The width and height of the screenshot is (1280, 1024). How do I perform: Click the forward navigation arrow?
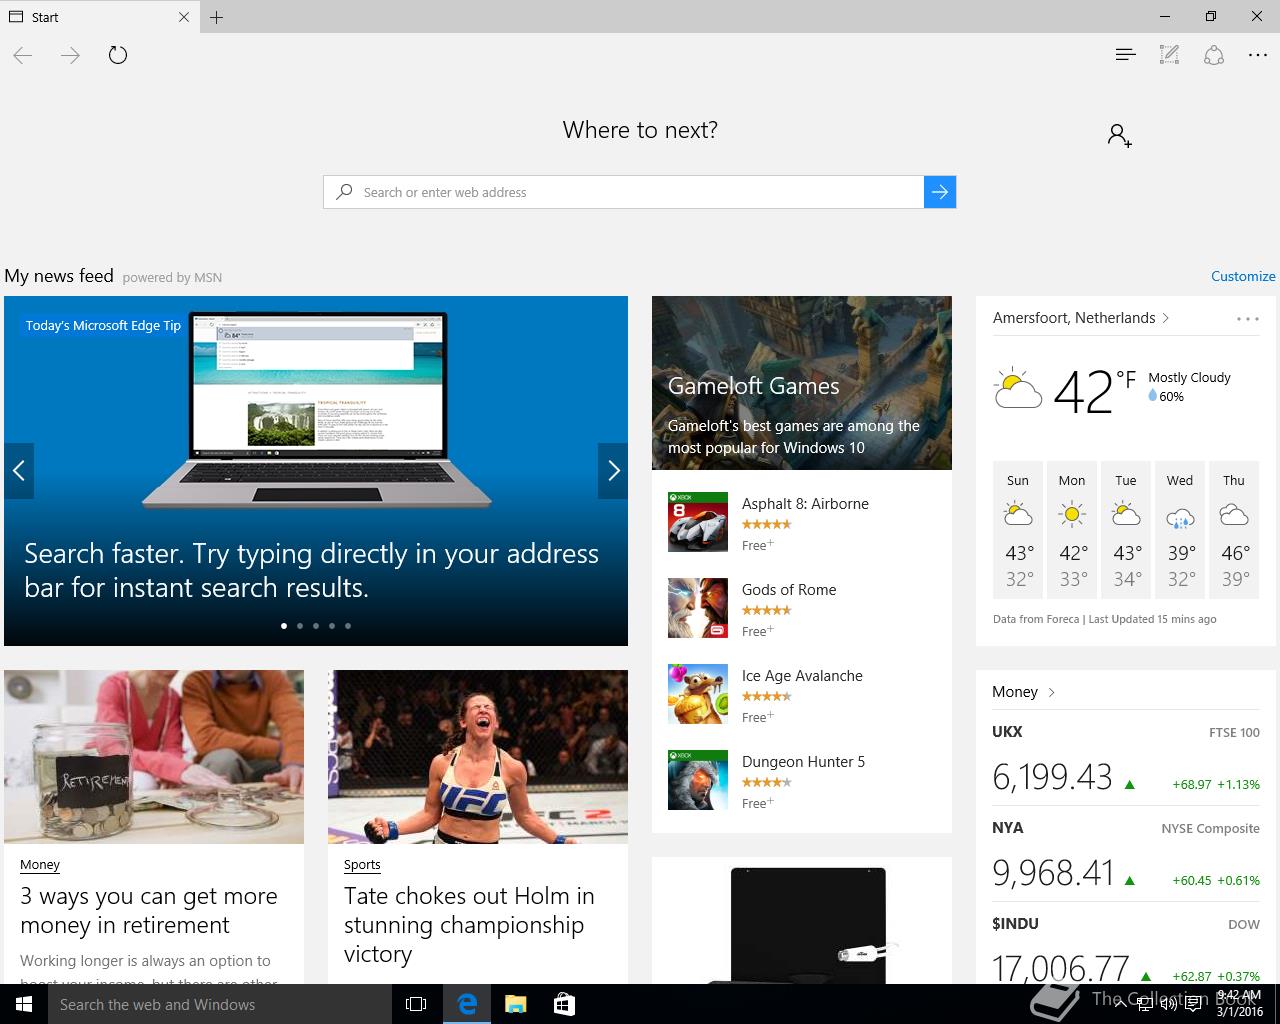(70, 55)
